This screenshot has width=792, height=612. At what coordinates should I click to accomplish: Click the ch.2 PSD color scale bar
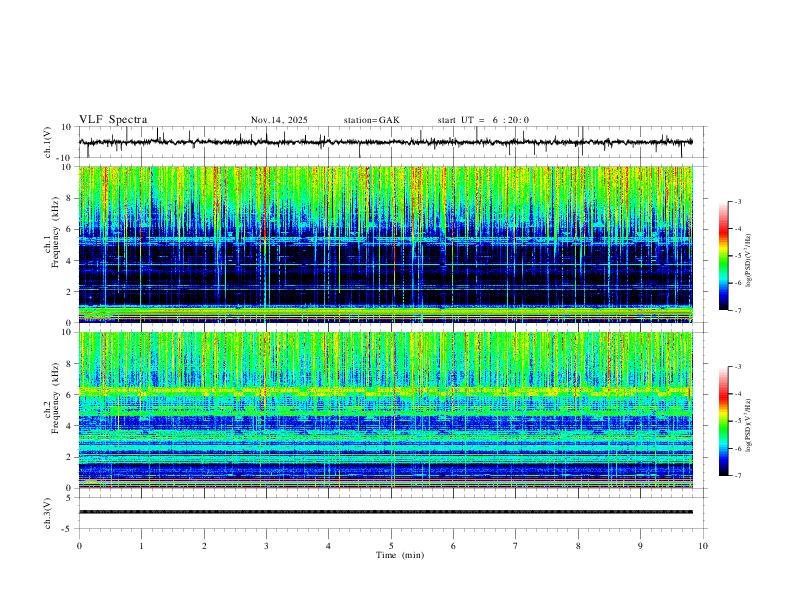coord(723,421)
